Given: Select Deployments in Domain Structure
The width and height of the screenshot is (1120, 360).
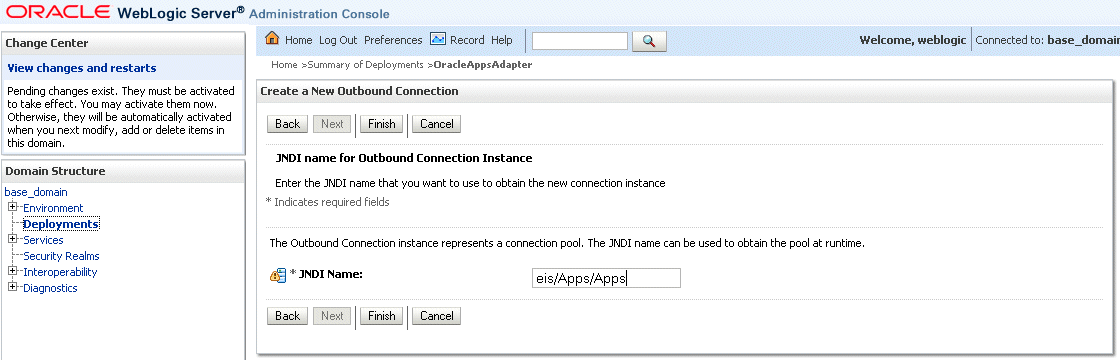Looking at the screenshot, I should (61, 224).
